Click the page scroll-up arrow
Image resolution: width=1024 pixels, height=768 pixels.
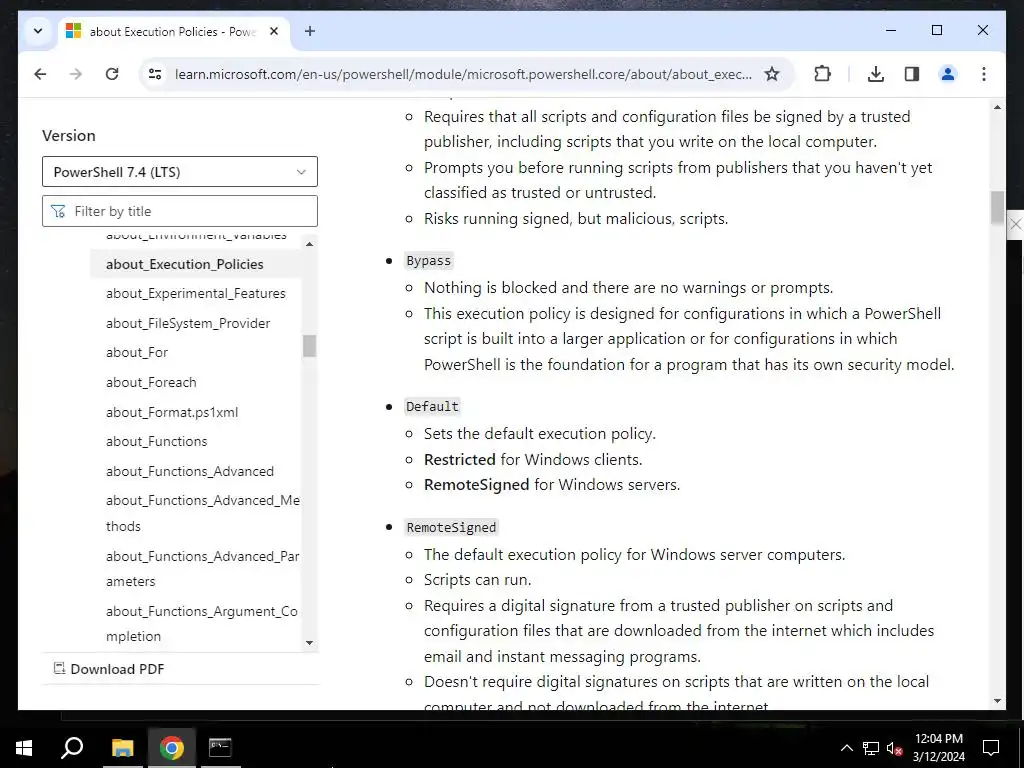tap(997, 107)
